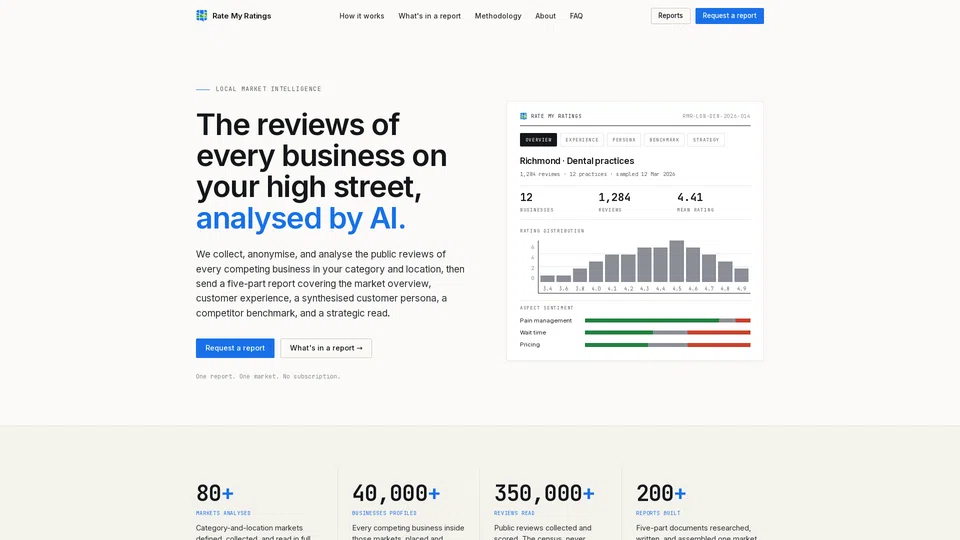
Task: Go to Methodology in the top navigation
Action: coord(498,16)
